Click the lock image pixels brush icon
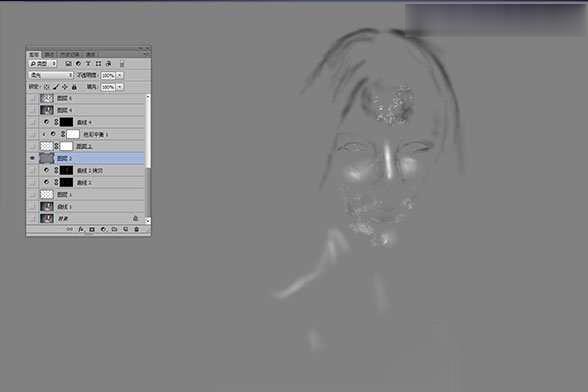588x392 pixels. pos(56,87)
